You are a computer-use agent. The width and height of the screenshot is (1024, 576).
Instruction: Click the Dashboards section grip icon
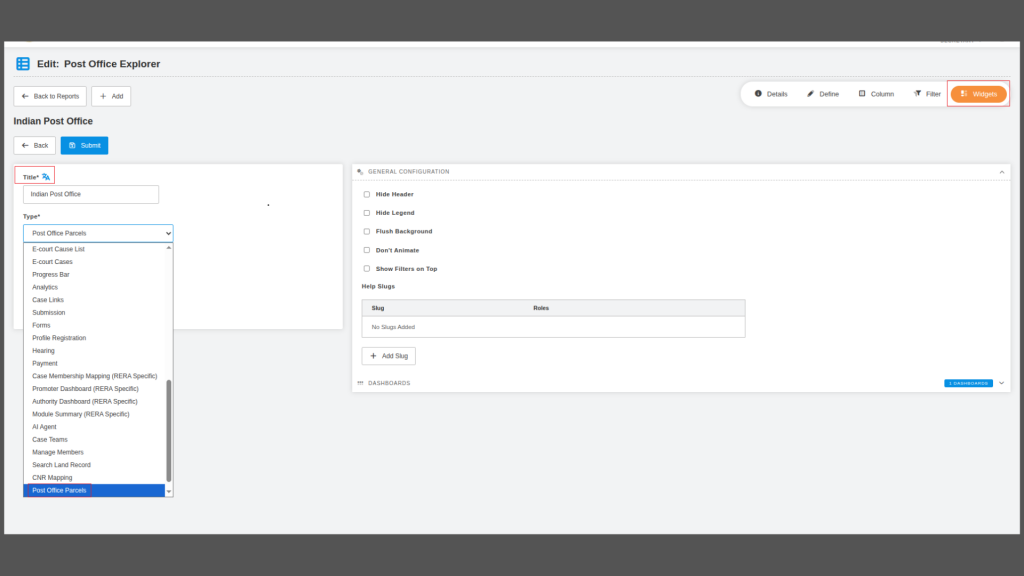click(x=360, y=383)
